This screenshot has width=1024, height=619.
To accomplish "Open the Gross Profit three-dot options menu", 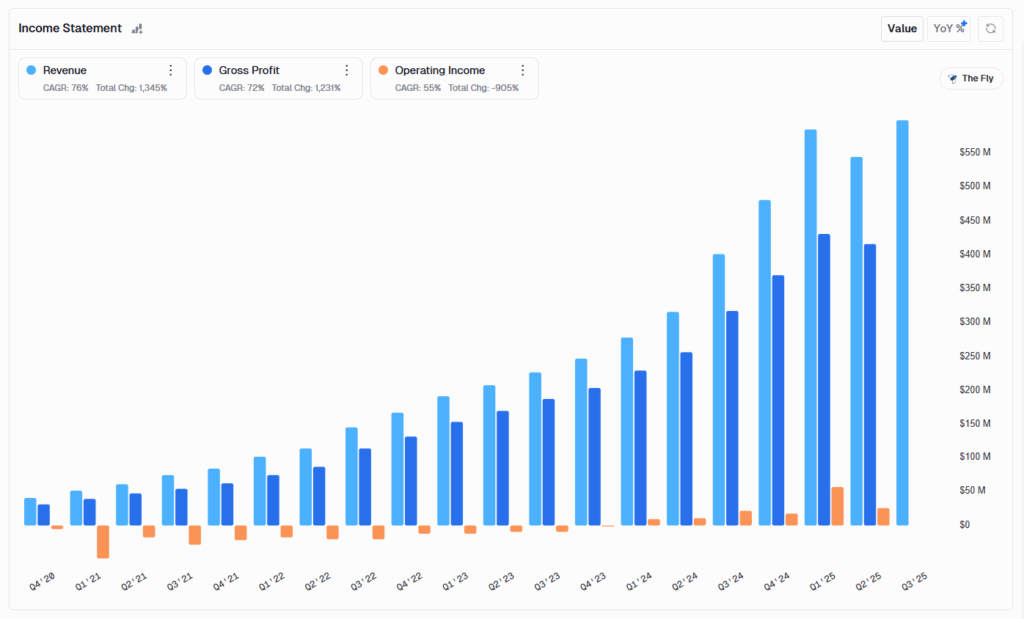I will (347, 70).
